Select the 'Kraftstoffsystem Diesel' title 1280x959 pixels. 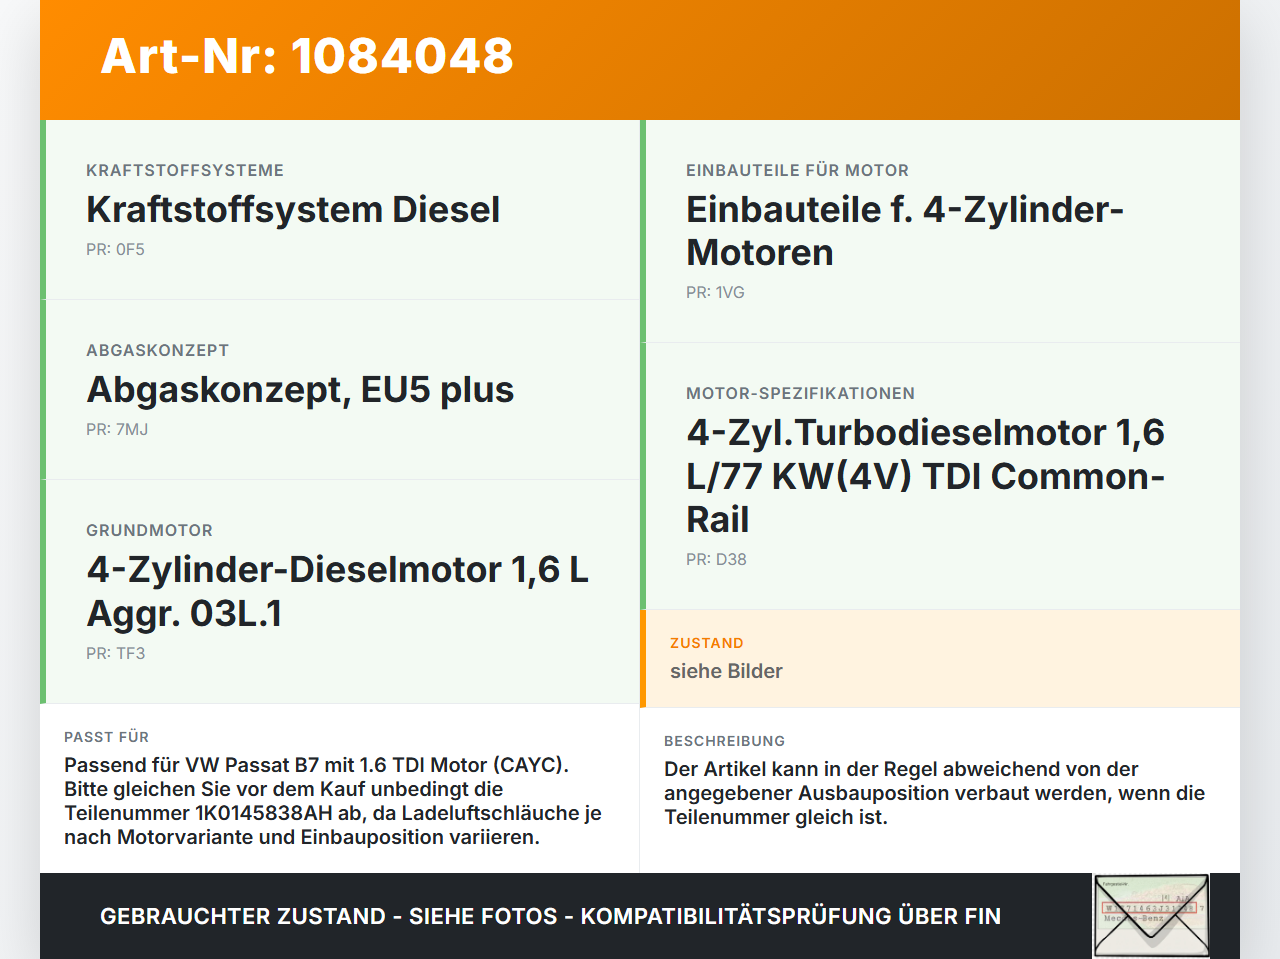coord(293,210)
